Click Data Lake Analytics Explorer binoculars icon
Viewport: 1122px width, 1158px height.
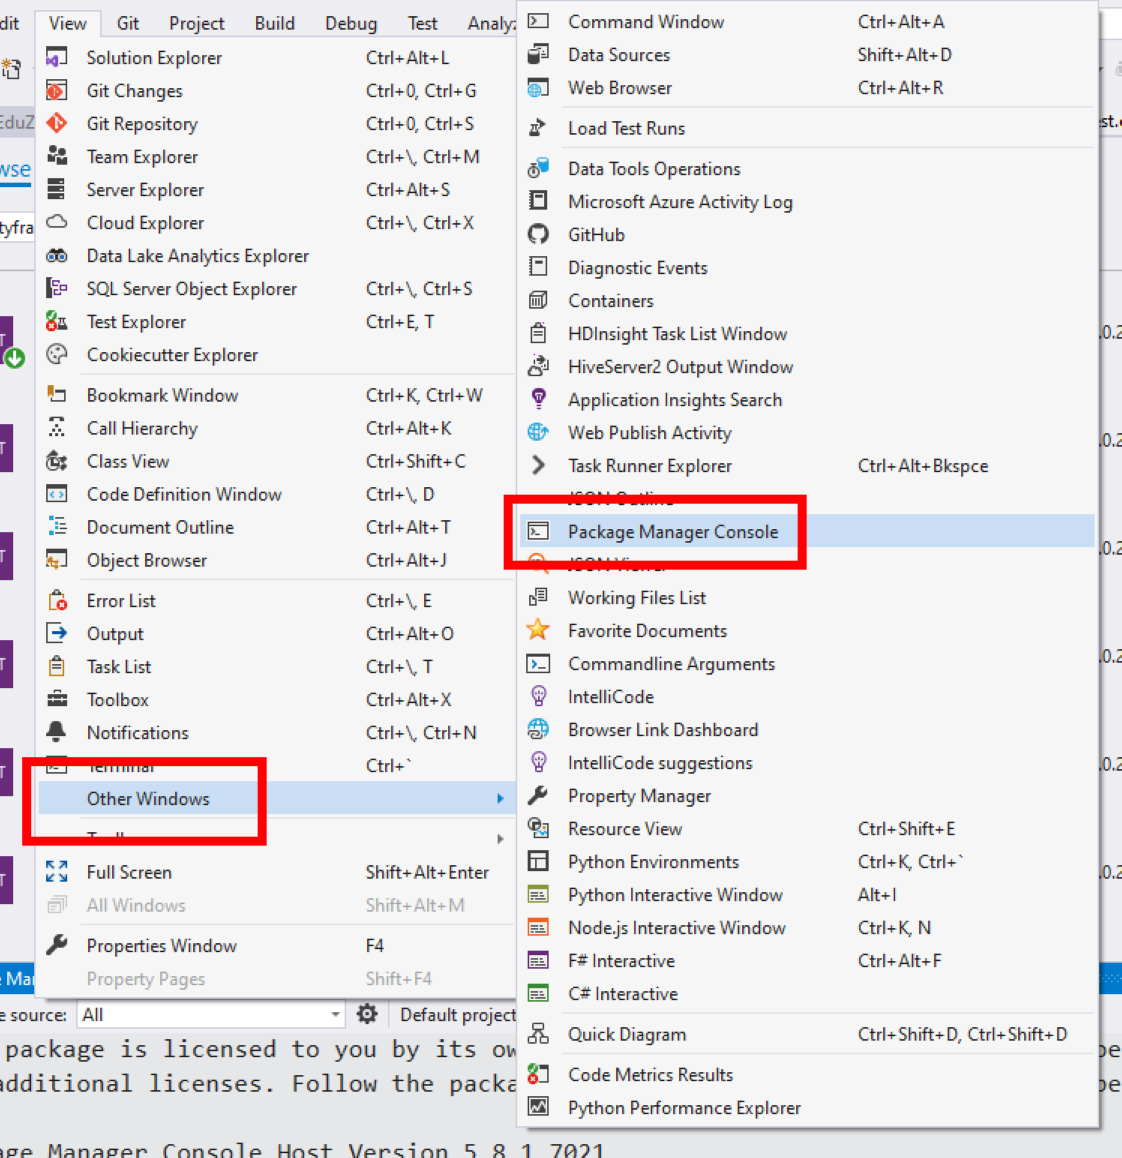[57, 256]
